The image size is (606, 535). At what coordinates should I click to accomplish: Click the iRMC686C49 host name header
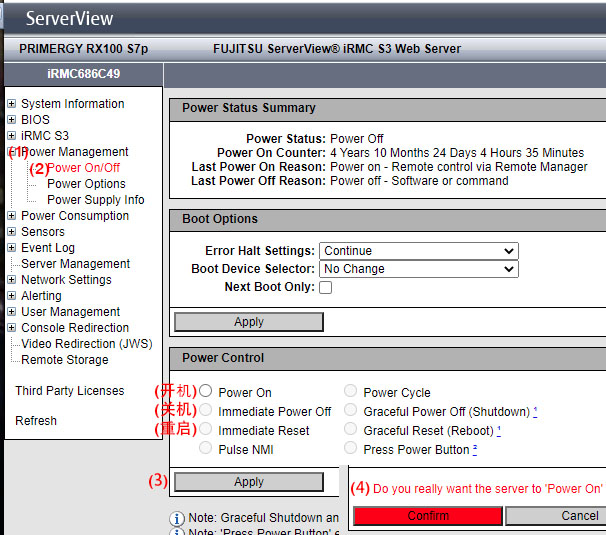83,73
